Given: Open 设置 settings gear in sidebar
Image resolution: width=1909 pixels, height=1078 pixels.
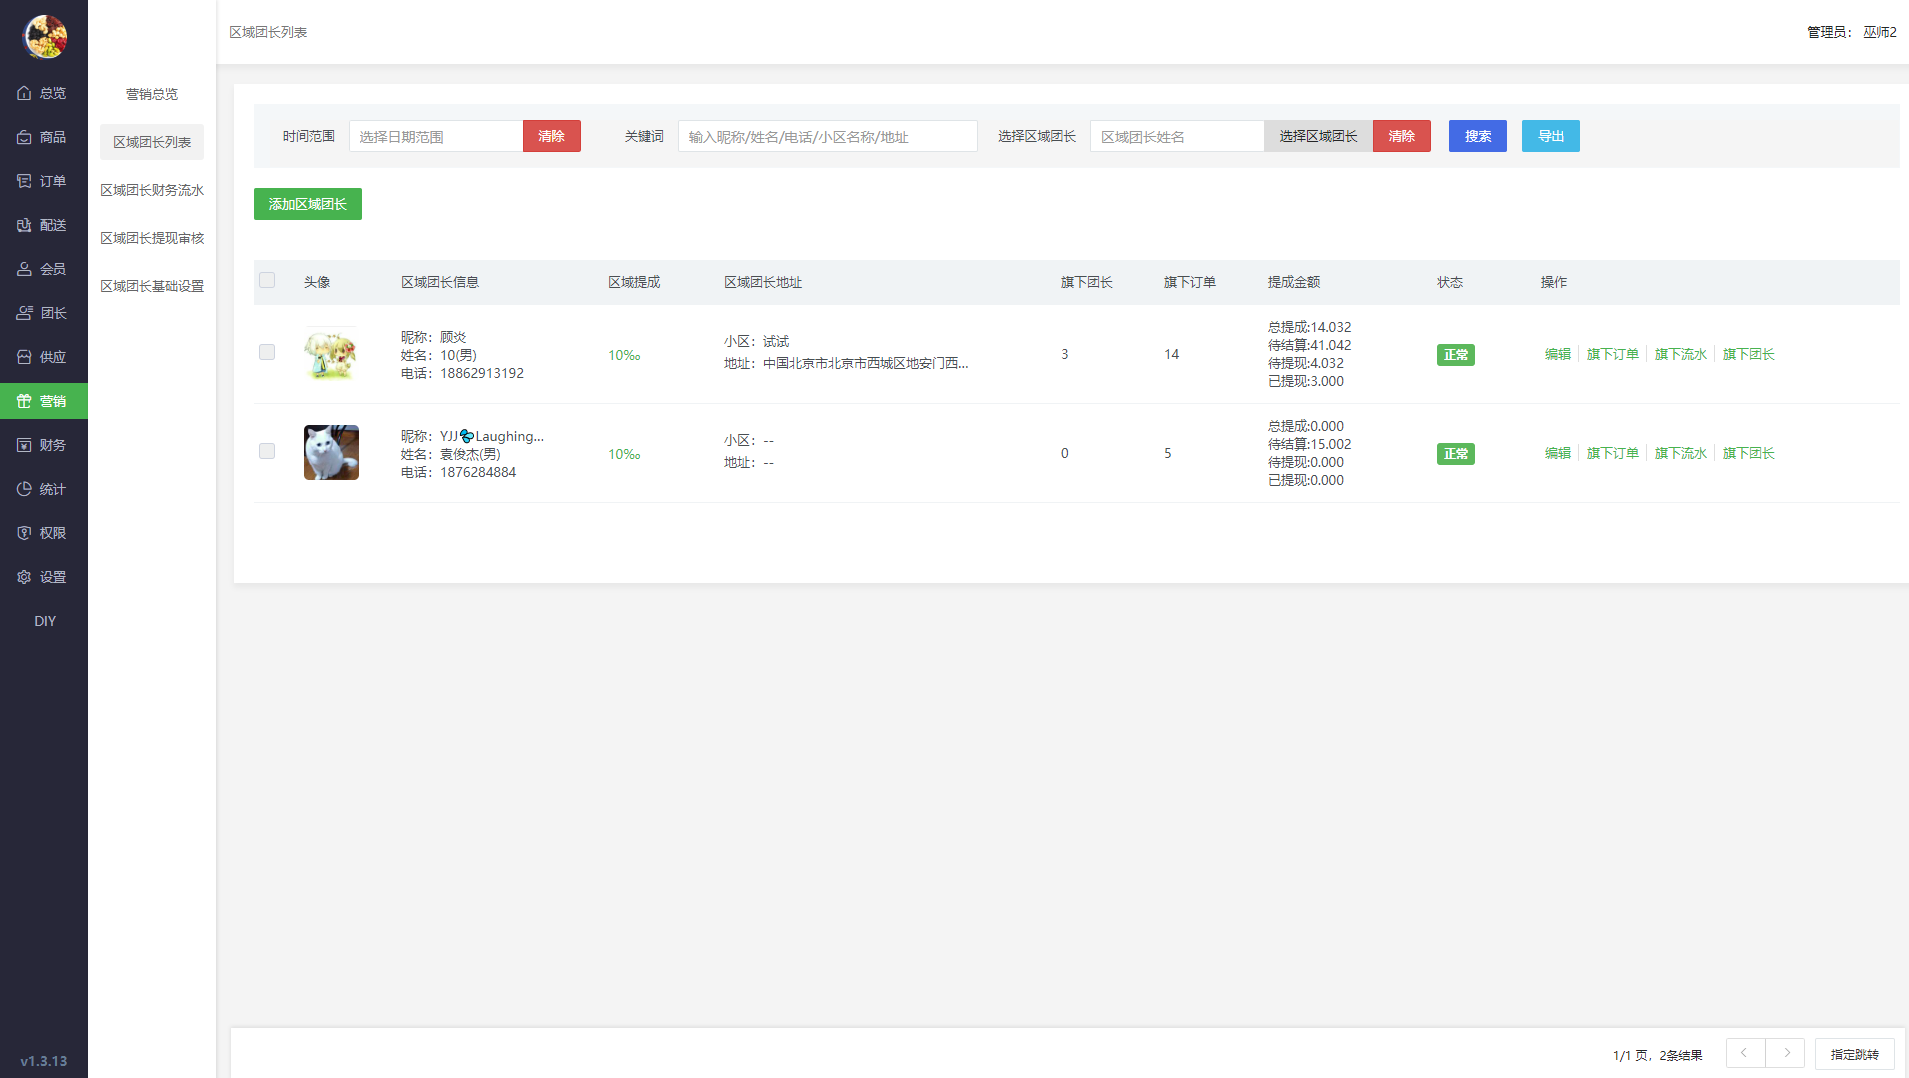Looking at the screenshot, I should pyautogui.click(x=25, y=577).
